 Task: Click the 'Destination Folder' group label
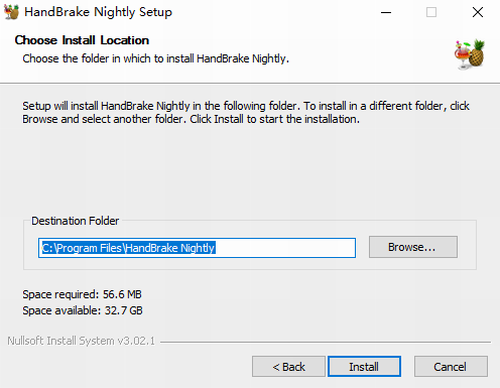(x=75, y=221)
